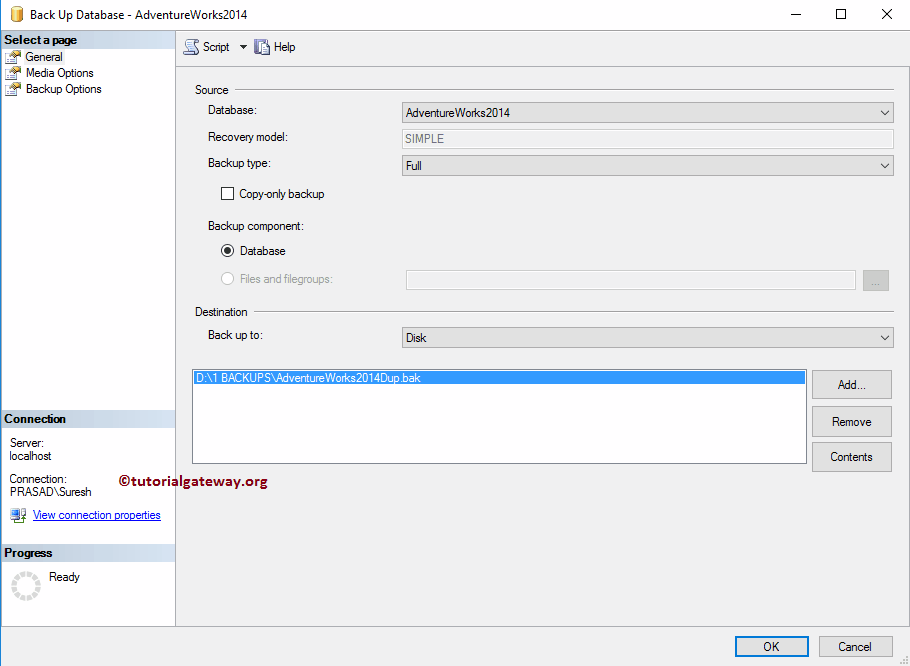Minimize the Back Up Database window
Image resolution: width=910 pixels, height=666 pixels.
pyautogui.click(x=796, y=15)
